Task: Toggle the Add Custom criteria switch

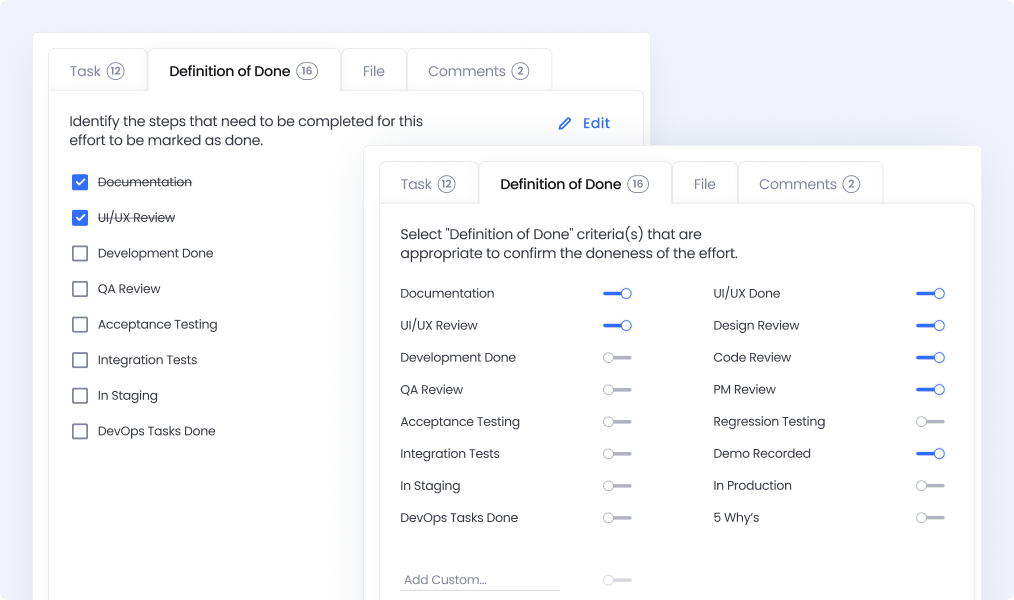Action: 617,580
